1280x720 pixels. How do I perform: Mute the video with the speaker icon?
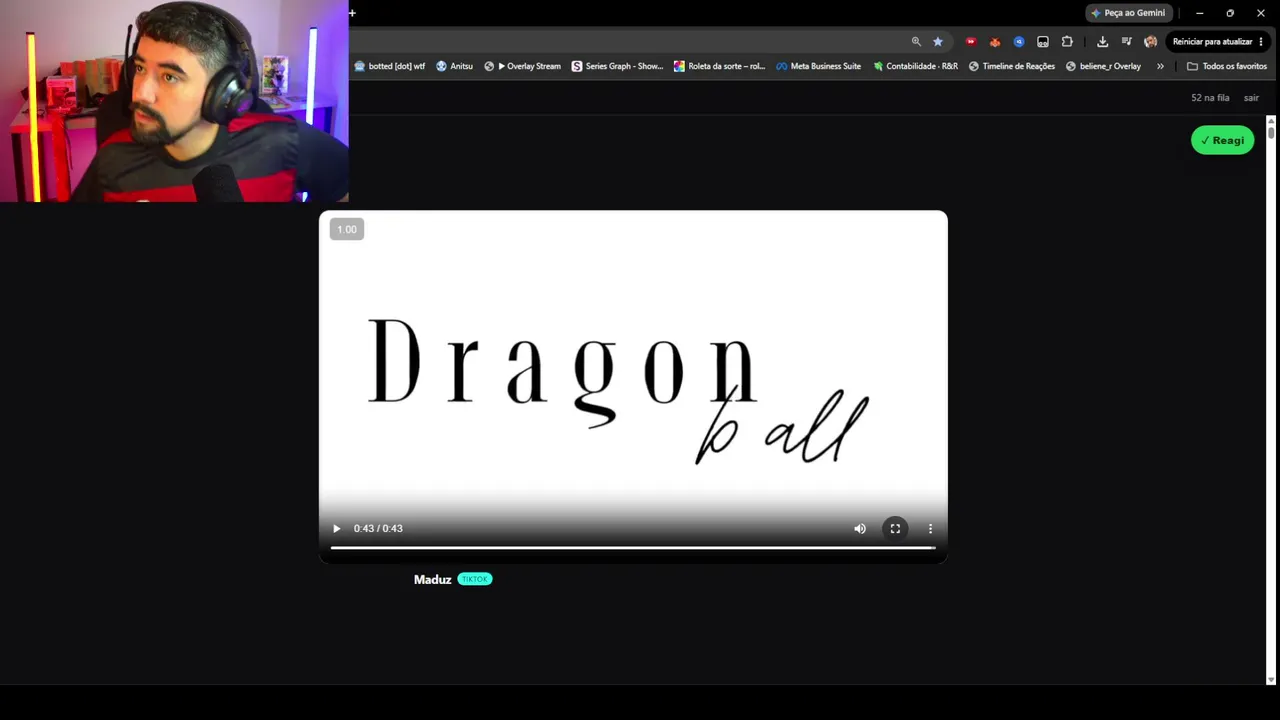pos(860,528)
